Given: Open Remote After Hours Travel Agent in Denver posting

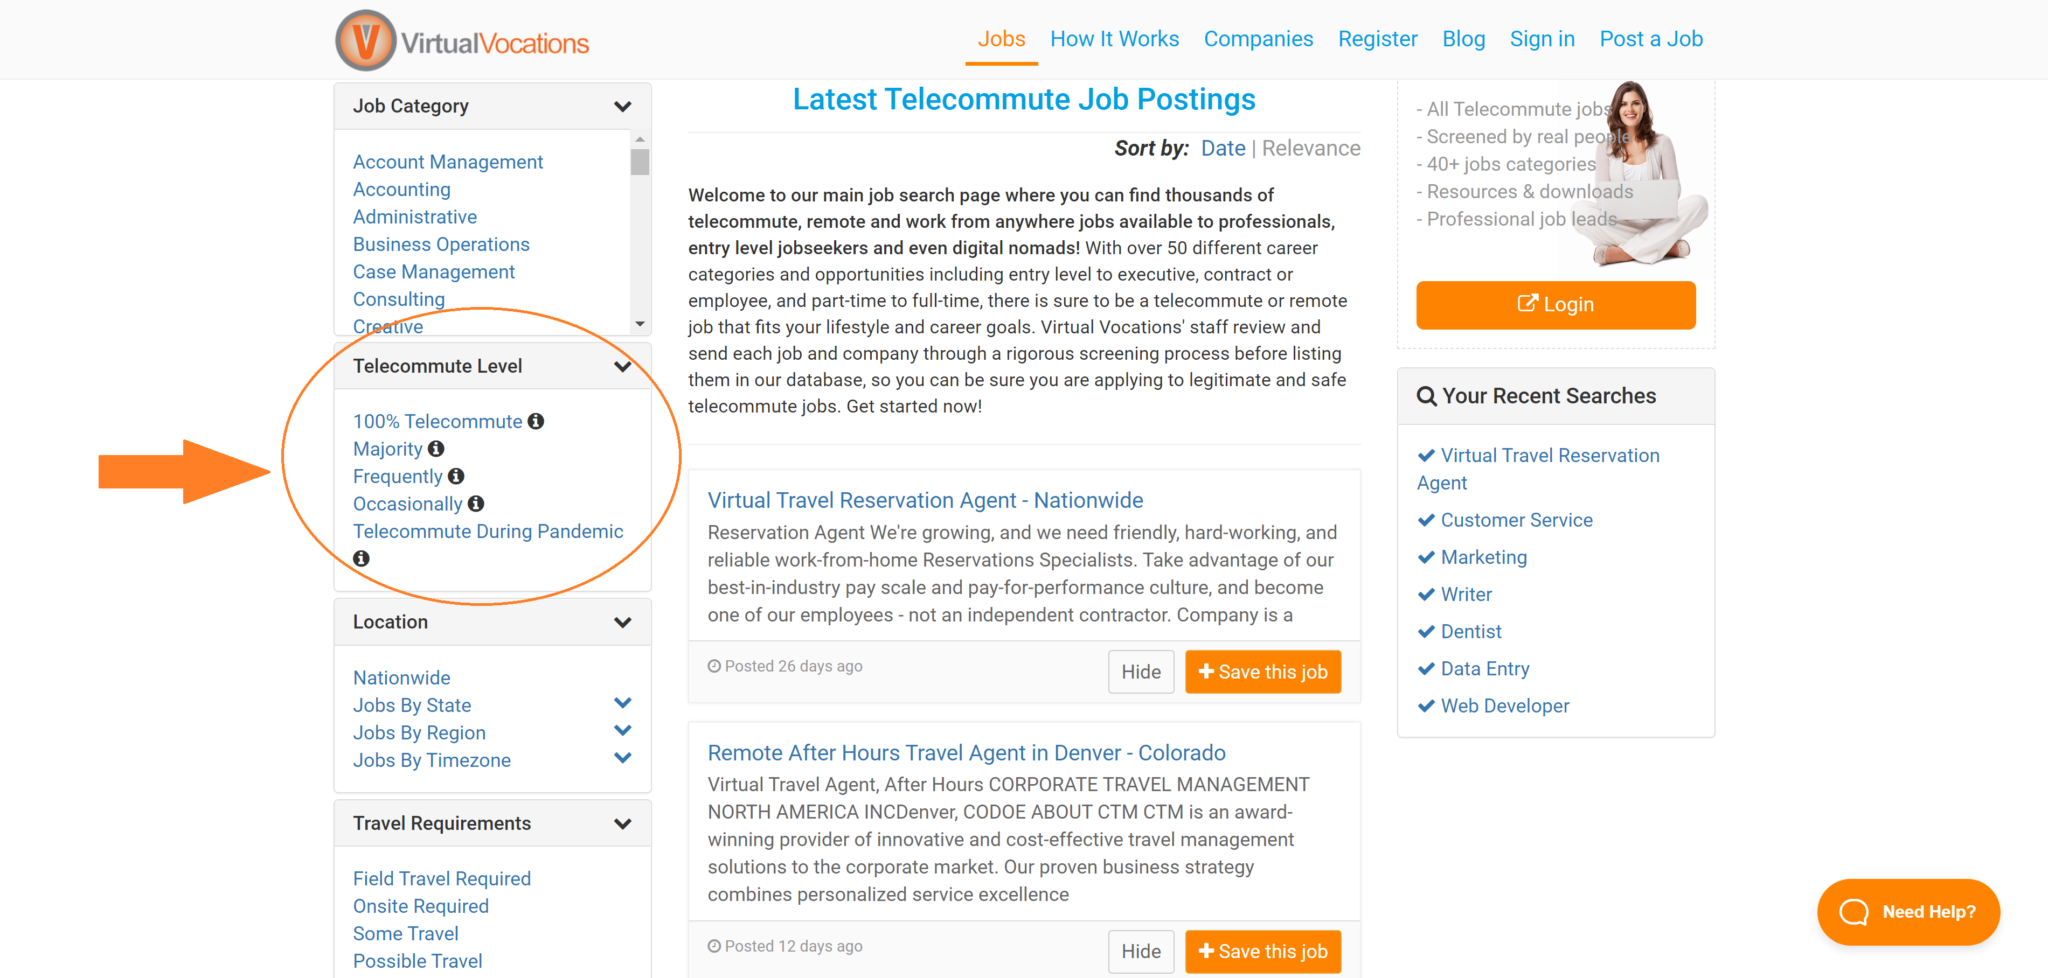Looking at the screenshot, I should pyautogui.click(x=966, y=753).
